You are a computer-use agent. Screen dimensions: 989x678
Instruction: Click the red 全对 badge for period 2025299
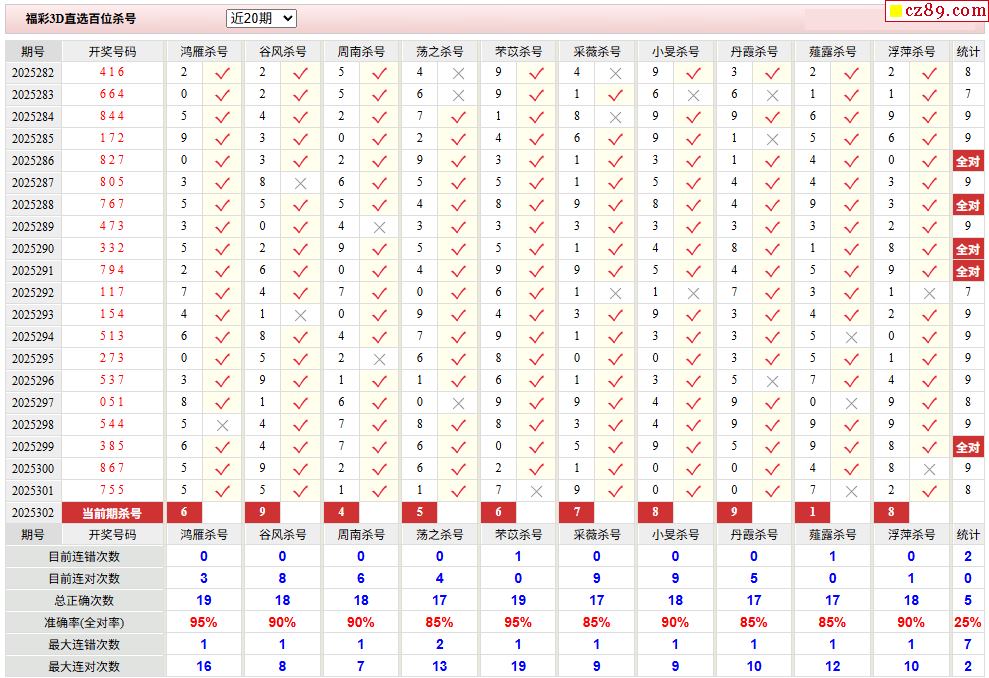967,447
